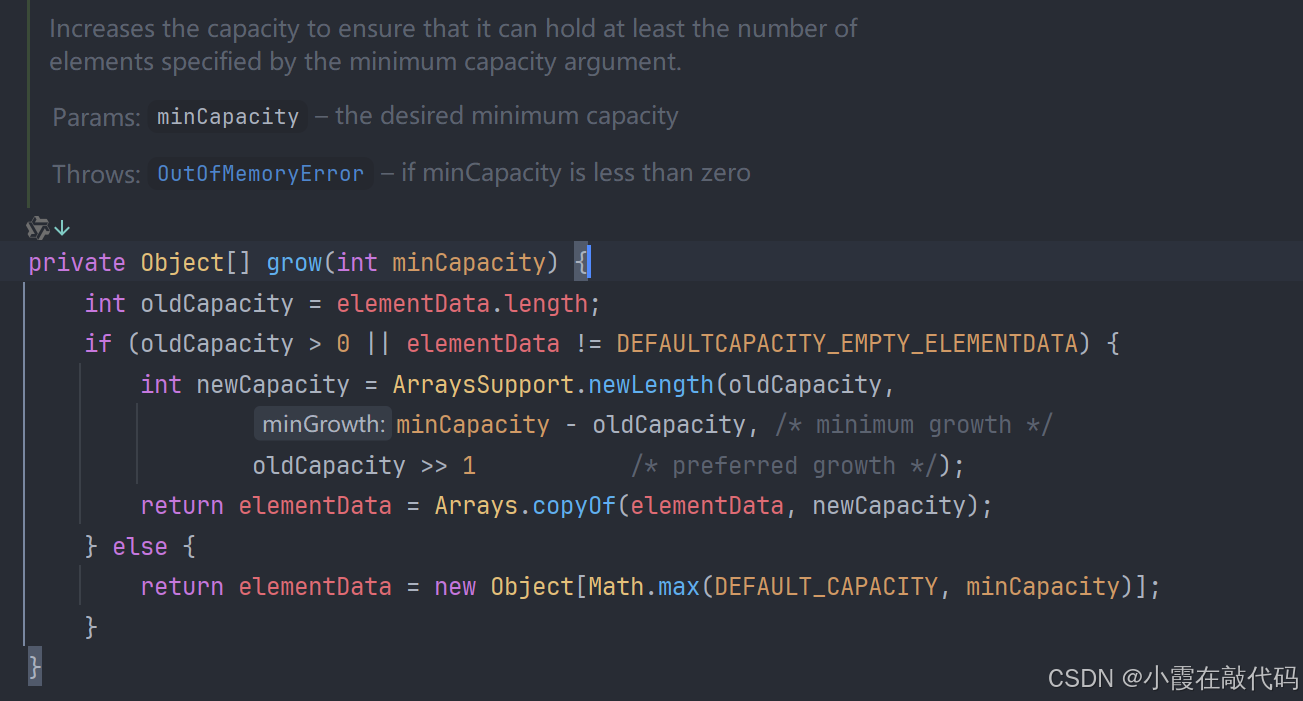Click OutOfMemoryError link in the Javadoc
This screenshot has width=1303, height=701.
point(261,174)
